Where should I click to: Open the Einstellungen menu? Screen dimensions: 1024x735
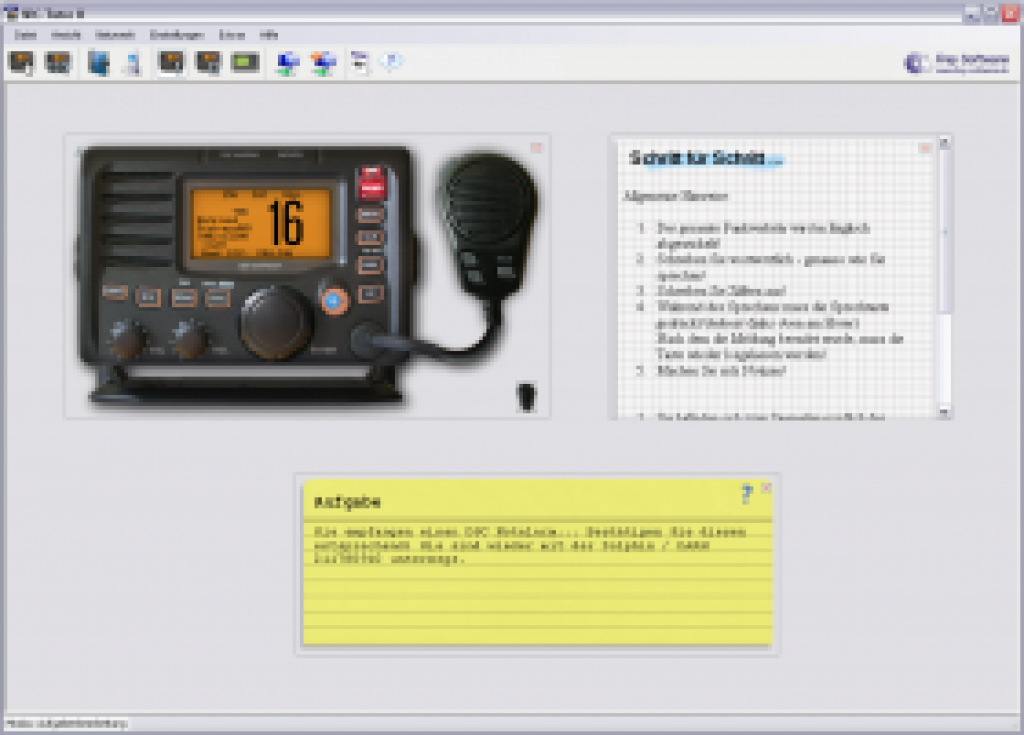[x=176, y=35]
